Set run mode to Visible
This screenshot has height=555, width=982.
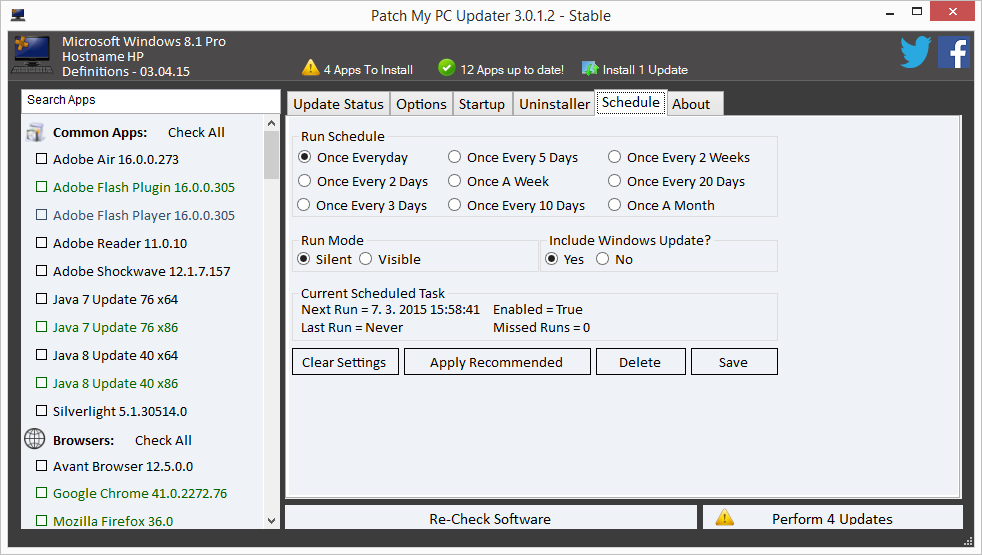click(x=366, y=259)
